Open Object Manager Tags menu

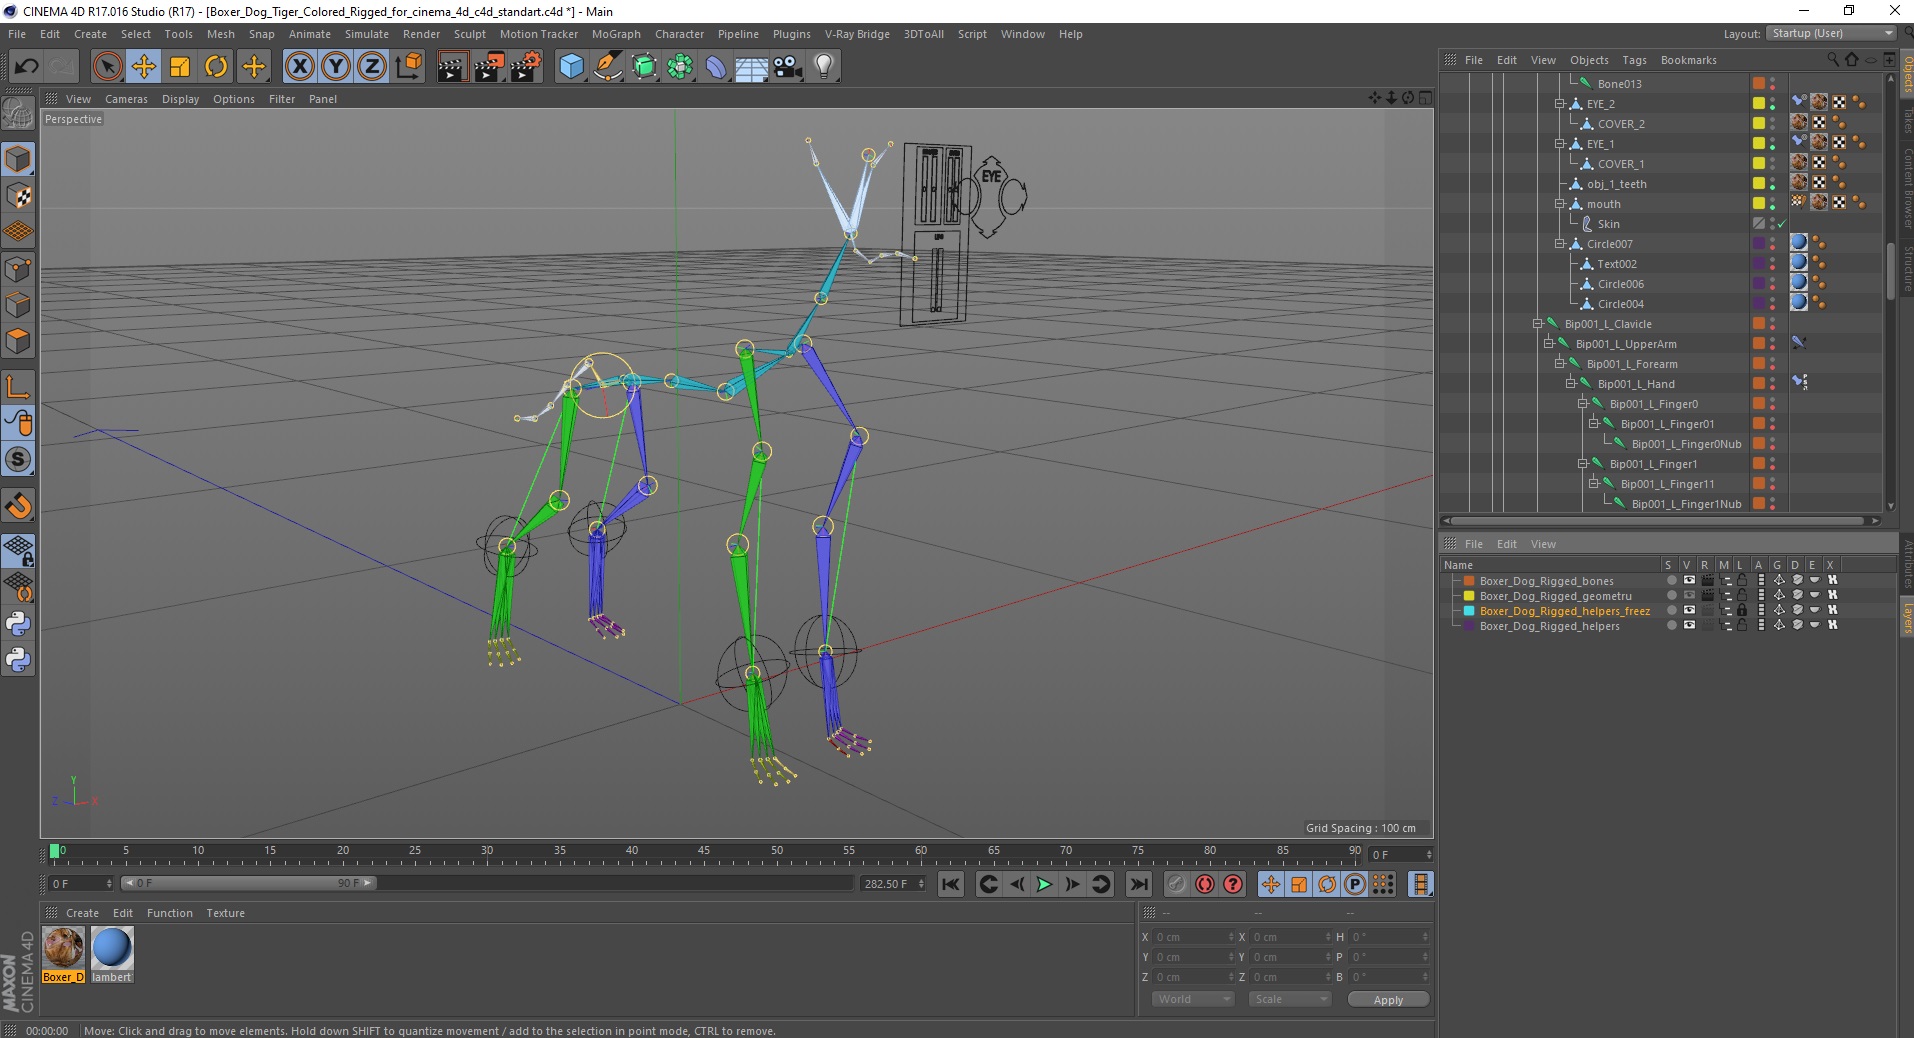click(1634, 60)
